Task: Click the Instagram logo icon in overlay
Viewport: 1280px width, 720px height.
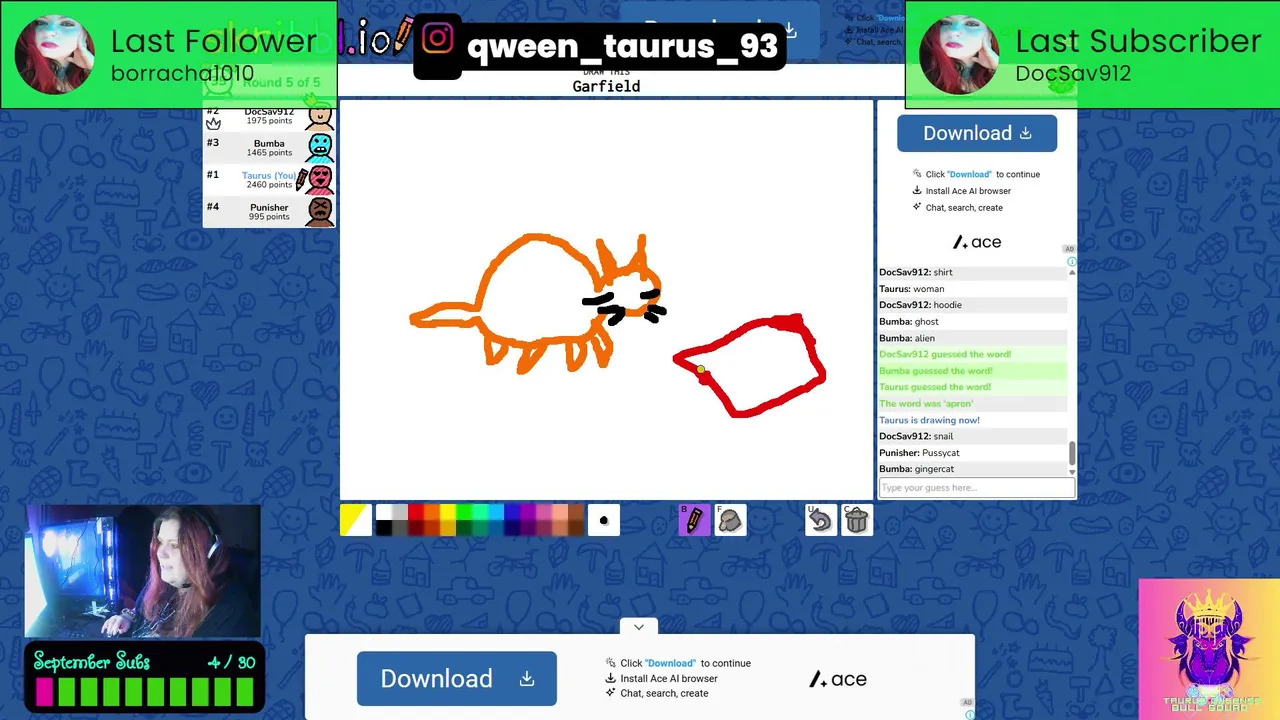Action: click(438, 39)
